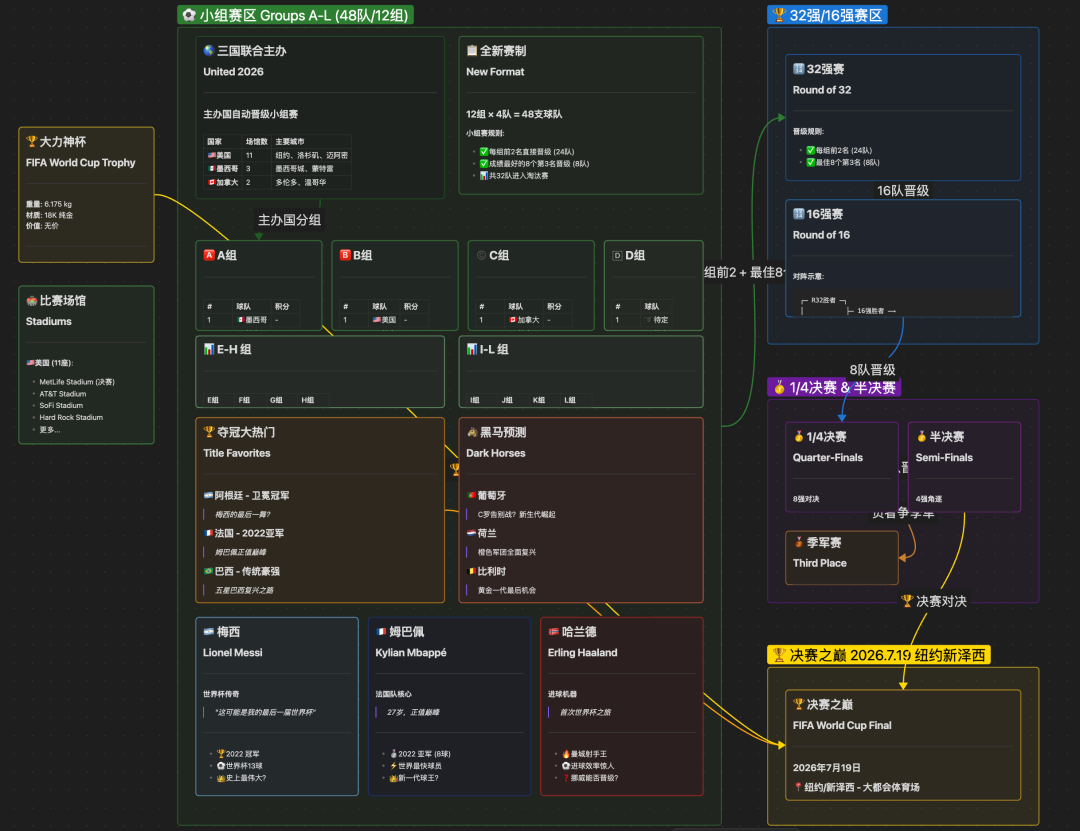Click the medal icon beside 半决赛
The image size is (1080, 831).
pos(922,436)
